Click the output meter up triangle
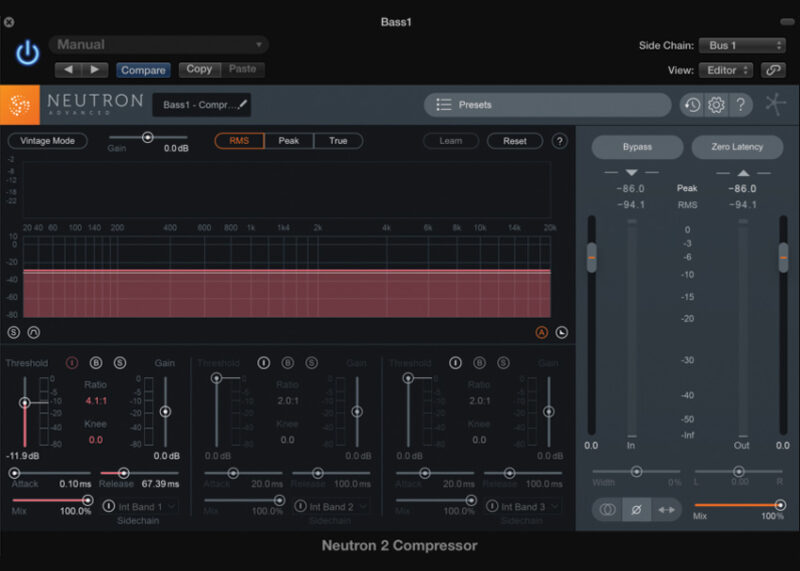Image resolution: width=800 pixels, height=571 pixels. (x=743, y=172)
